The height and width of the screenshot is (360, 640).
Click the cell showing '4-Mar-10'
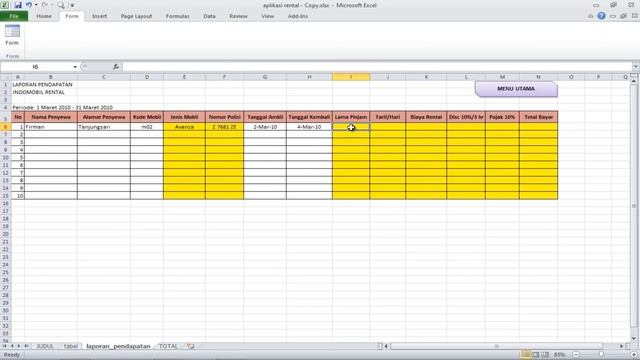tap(309, 127)
